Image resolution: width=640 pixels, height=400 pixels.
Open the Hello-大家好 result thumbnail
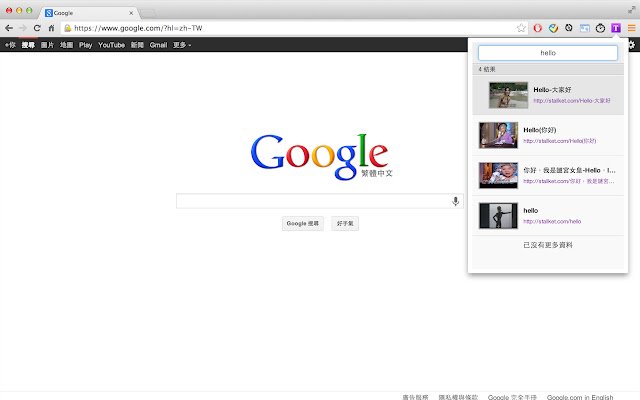click(508, 95)
